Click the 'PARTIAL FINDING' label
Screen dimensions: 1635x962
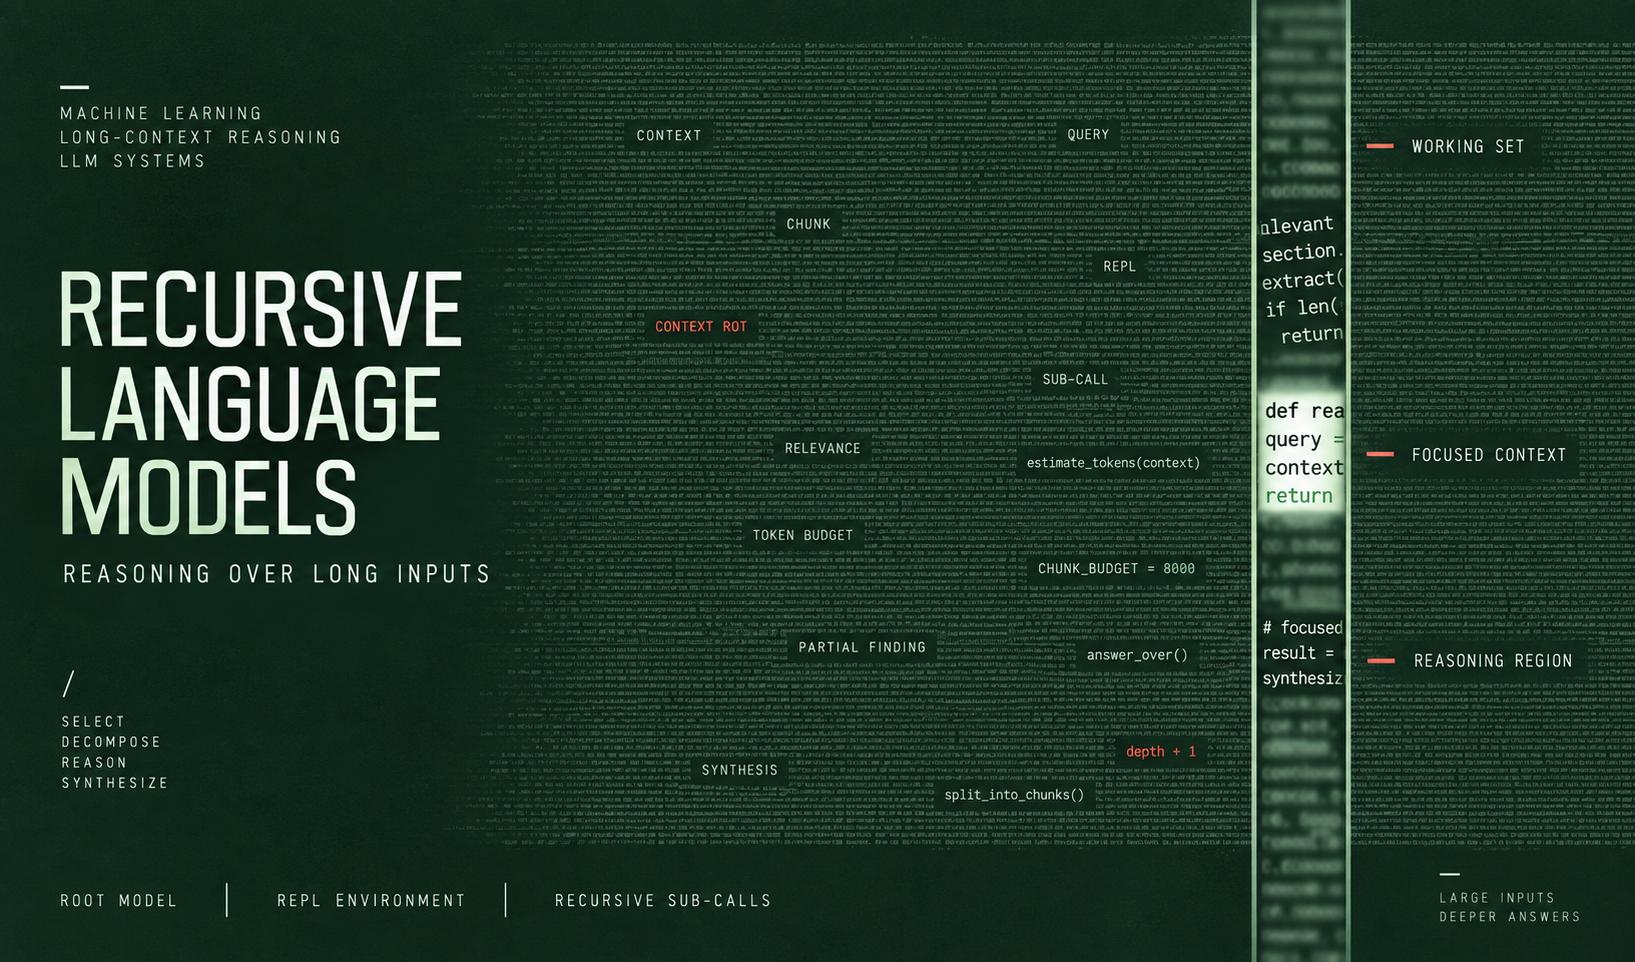click(x=862, y=648)
